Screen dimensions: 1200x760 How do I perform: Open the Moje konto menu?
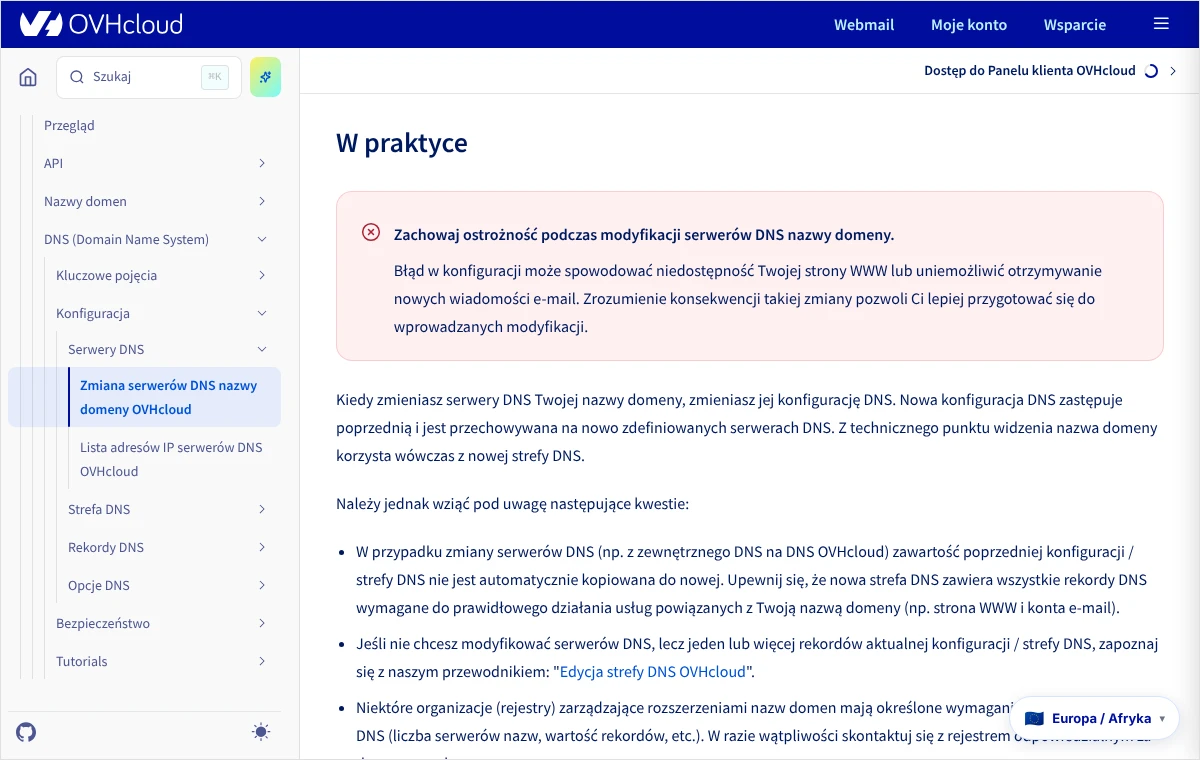[x=969, y=24]
